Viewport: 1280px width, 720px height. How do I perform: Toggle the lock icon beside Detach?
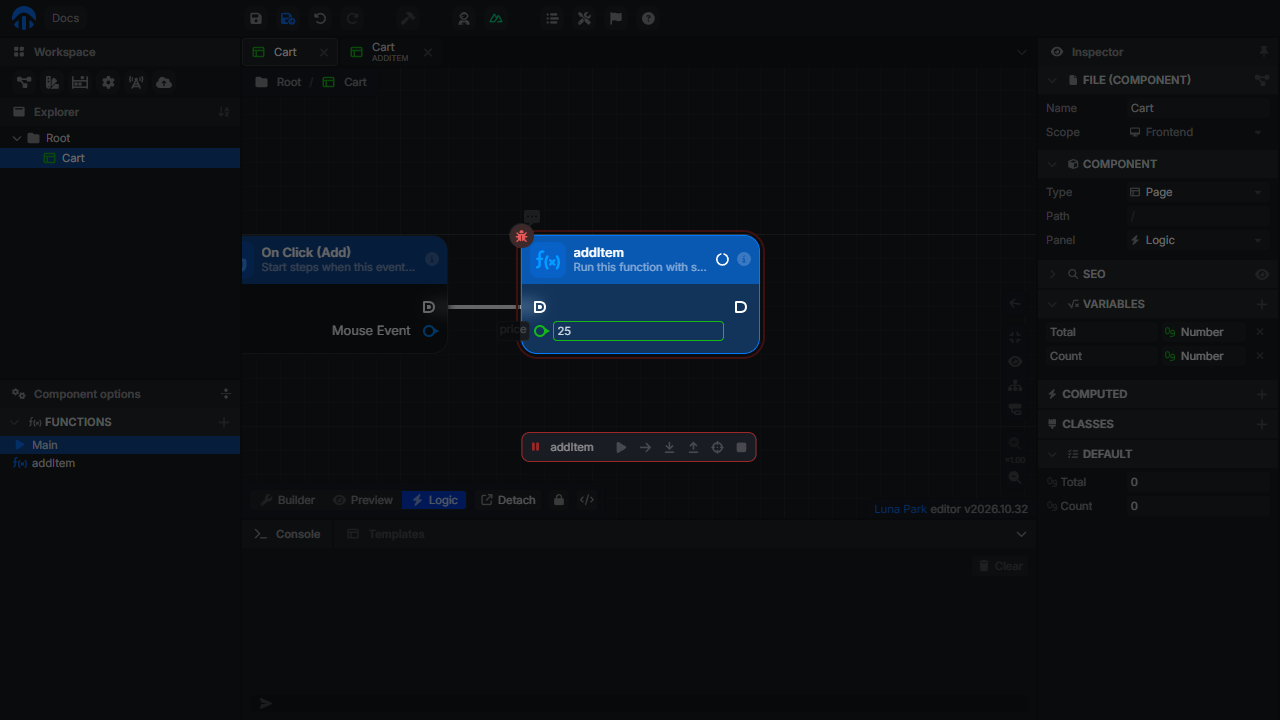[559, 500]
